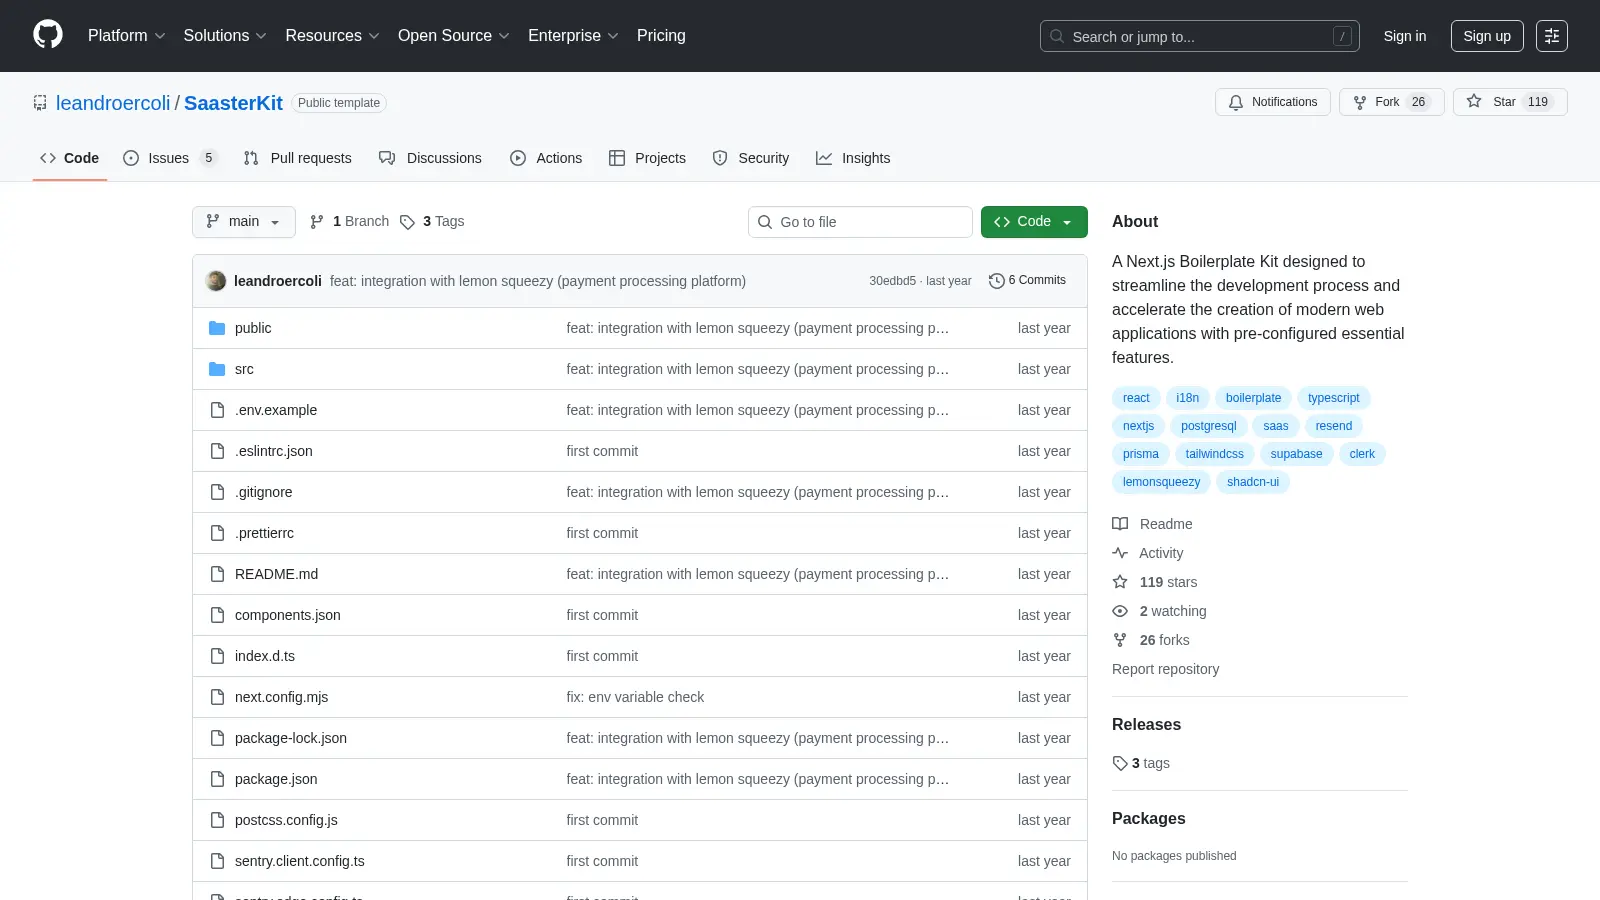Open the Projects tab
1600x900 pixels.
(647, 158)
